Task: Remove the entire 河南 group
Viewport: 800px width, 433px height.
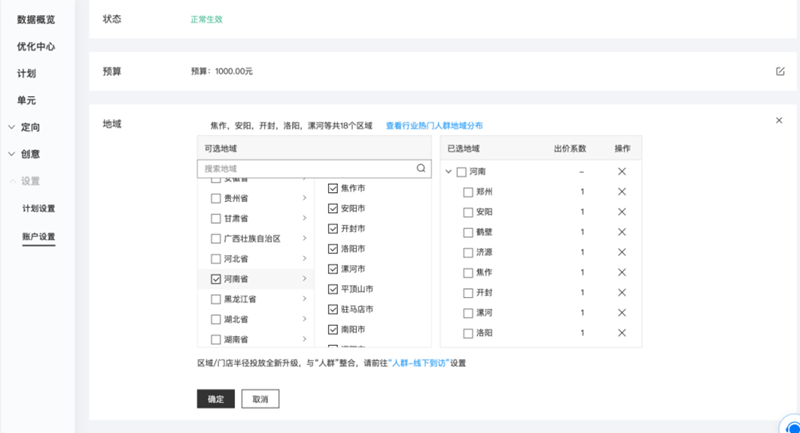Action: coord(622,172)
